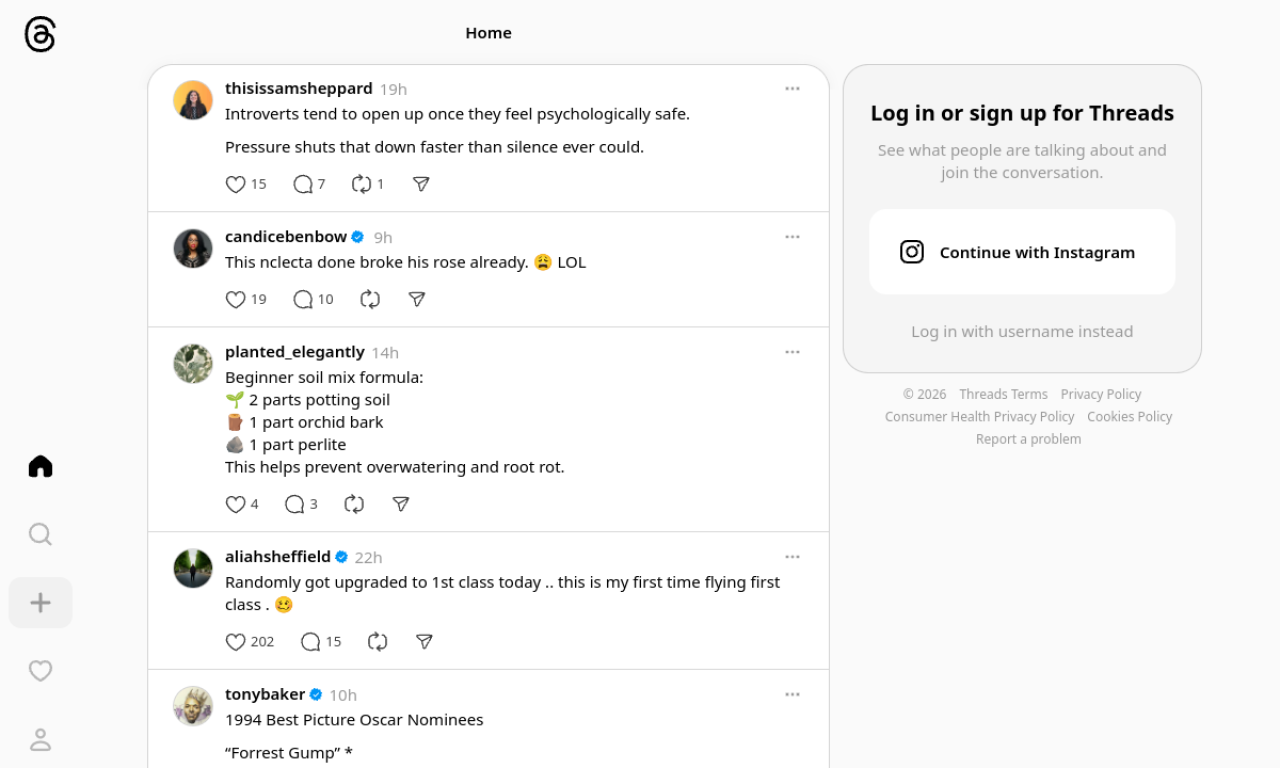The image size is (1280, 768).
Task: Reply to candicebenbow's post
Action: (302, 299)
